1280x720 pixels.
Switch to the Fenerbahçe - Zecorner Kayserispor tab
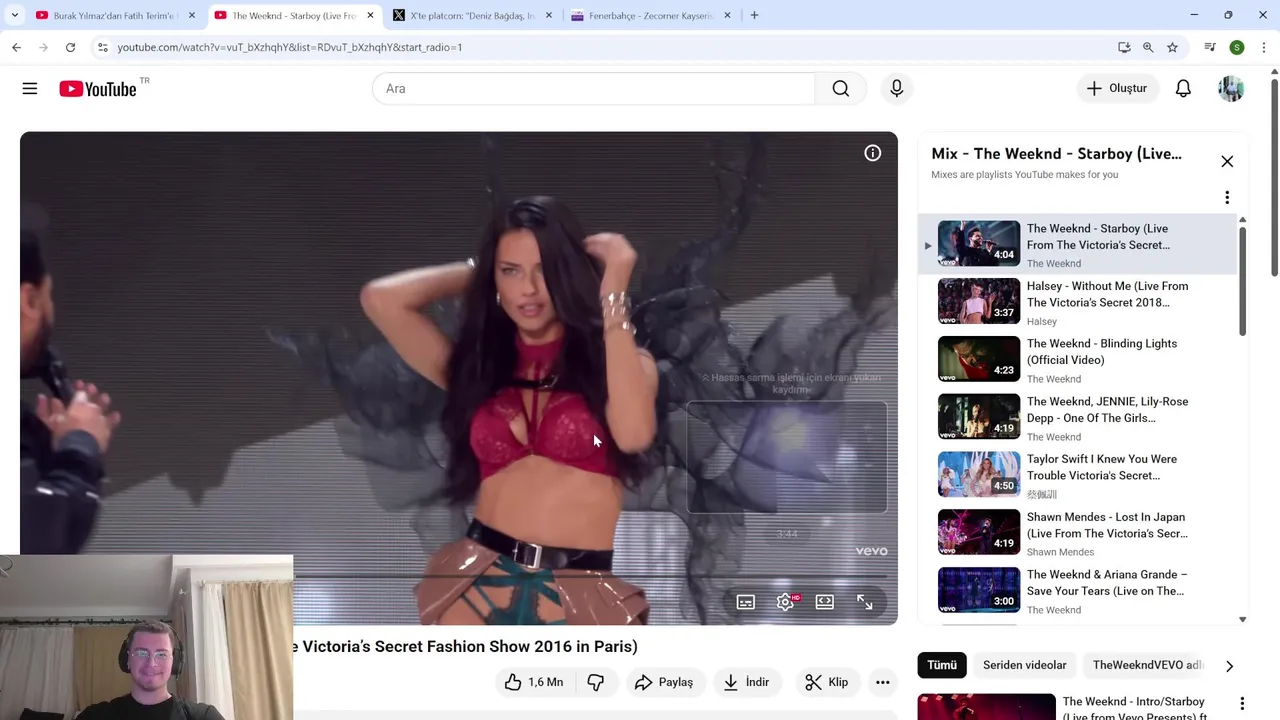(650, 15)
